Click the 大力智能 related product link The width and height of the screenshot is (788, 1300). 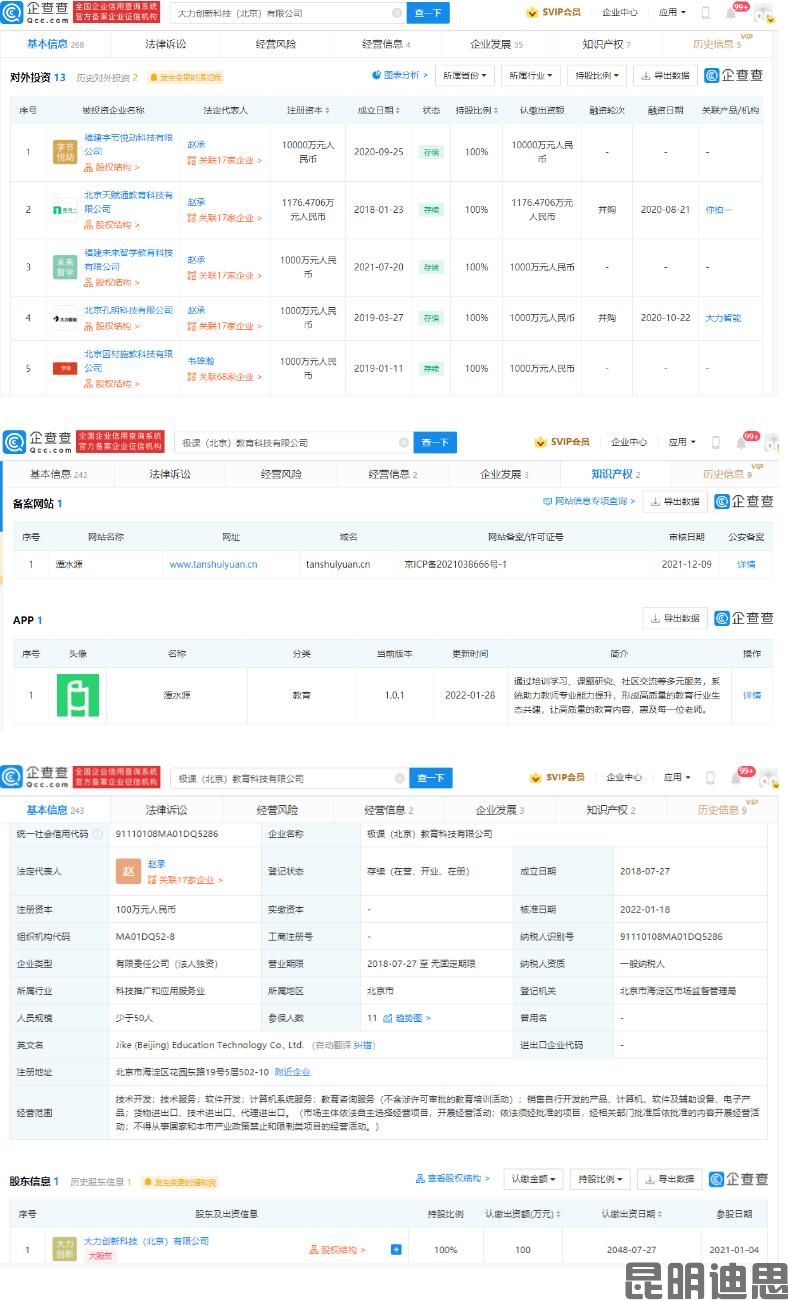(x=723, y=317)
